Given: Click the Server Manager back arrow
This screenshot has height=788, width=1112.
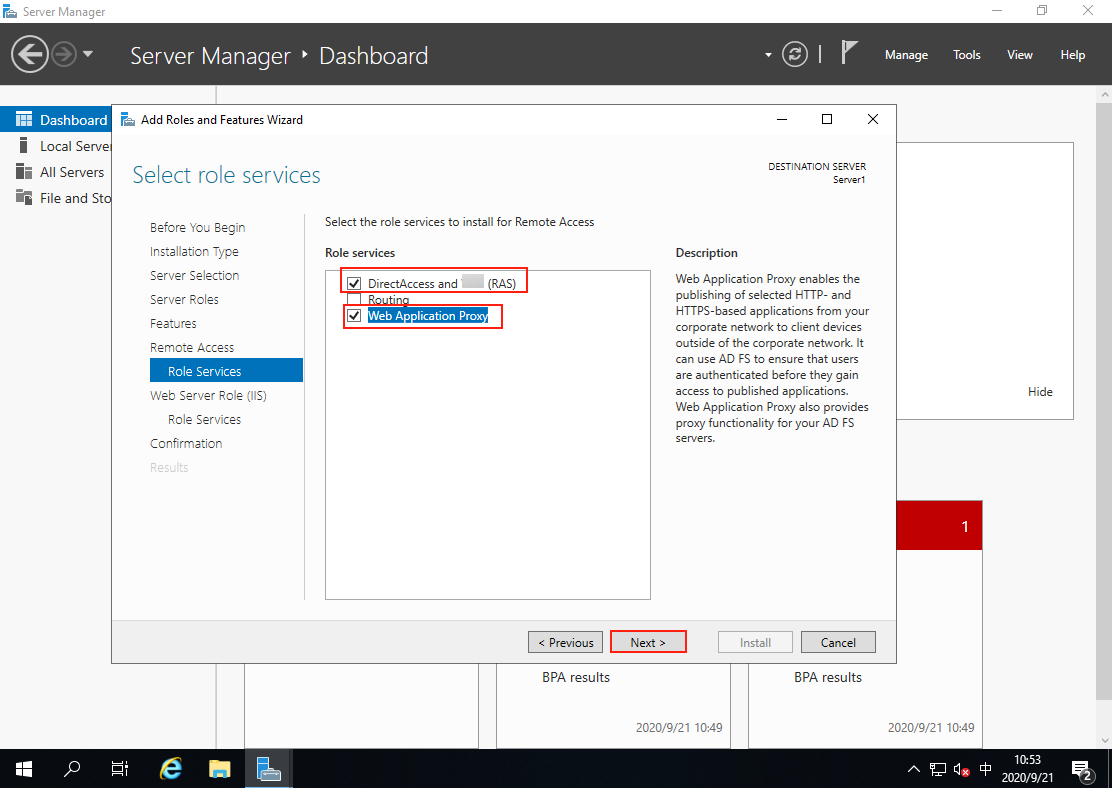Looking at the screenshot, I should point(30,54).
